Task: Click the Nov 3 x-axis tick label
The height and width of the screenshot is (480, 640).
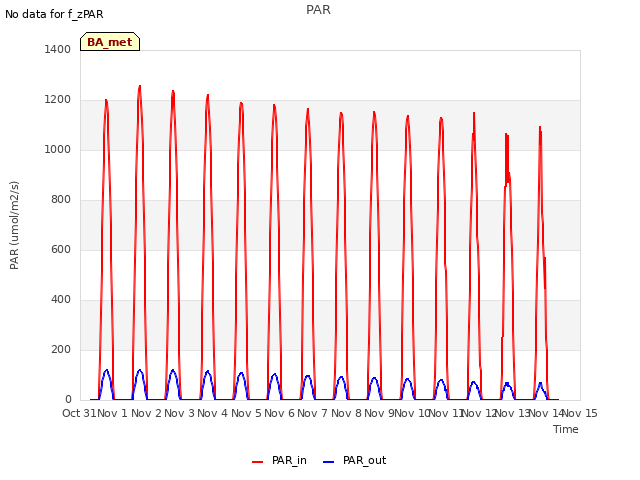Action: point(179,413)
